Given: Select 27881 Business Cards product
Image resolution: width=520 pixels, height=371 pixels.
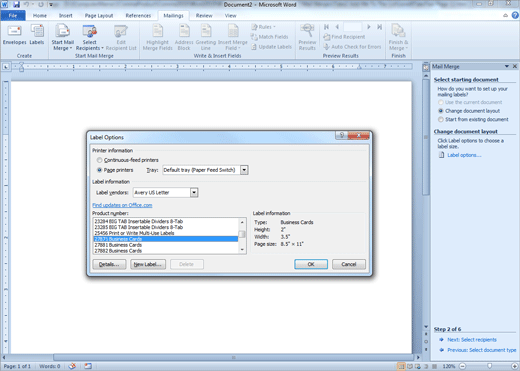Looking at the screenshot, I should pos(166,245).
